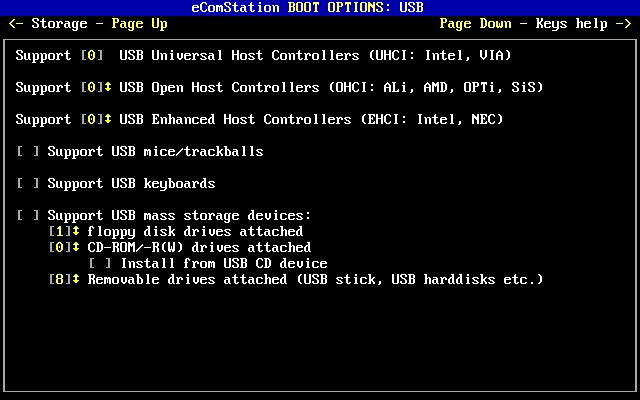Click the left arrow before Storage
Screen dimensions: 640x400
(x=16, y=24)
